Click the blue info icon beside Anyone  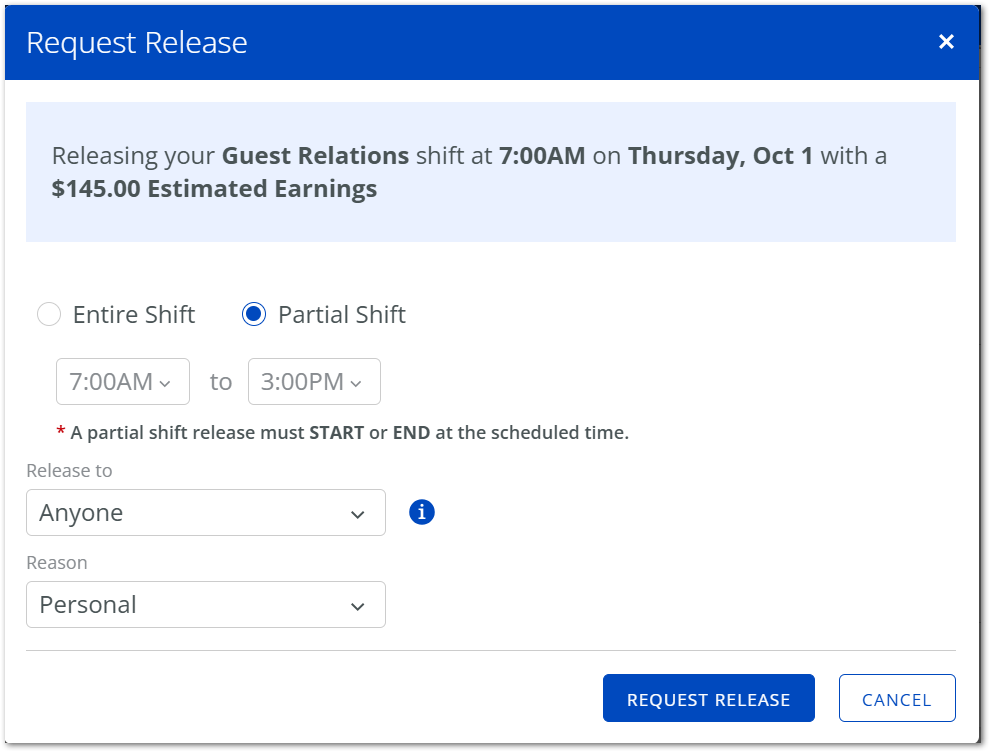(422, 512)
